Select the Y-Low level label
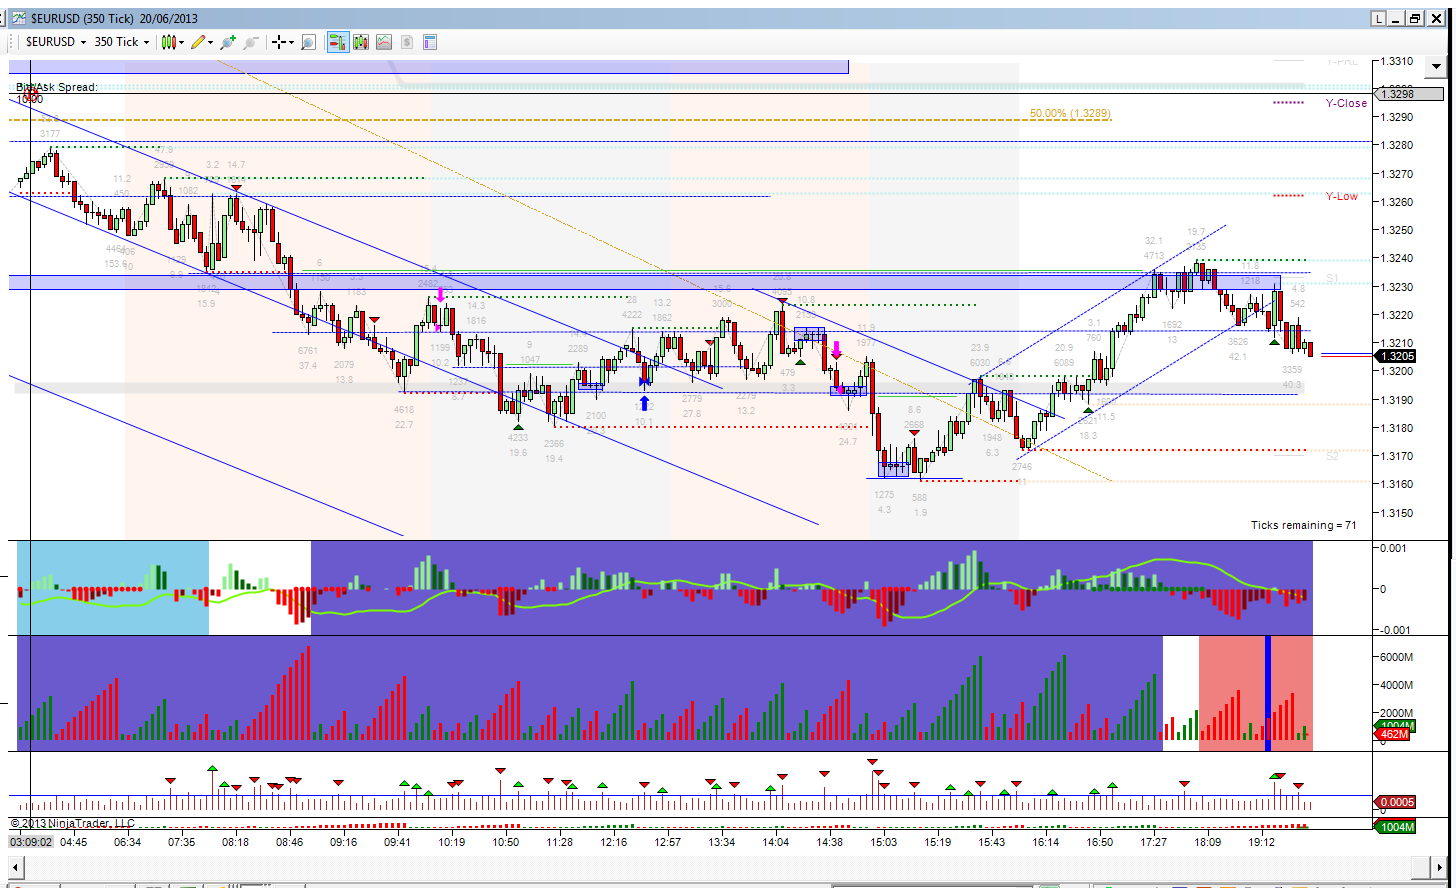Image resolution: width=1456 pixels, height=888 pixels. pos(1342,196)
